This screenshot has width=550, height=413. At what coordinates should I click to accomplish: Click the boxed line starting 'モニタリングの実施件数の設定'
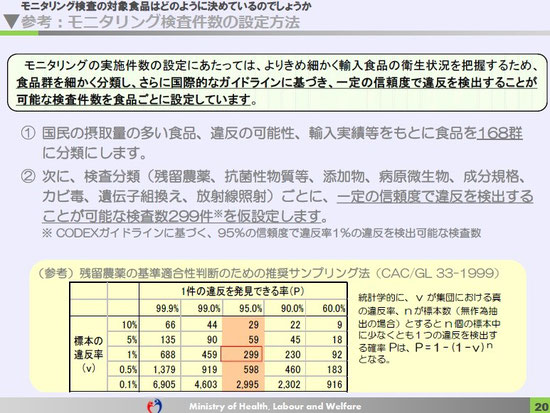[x=281, y=65]
